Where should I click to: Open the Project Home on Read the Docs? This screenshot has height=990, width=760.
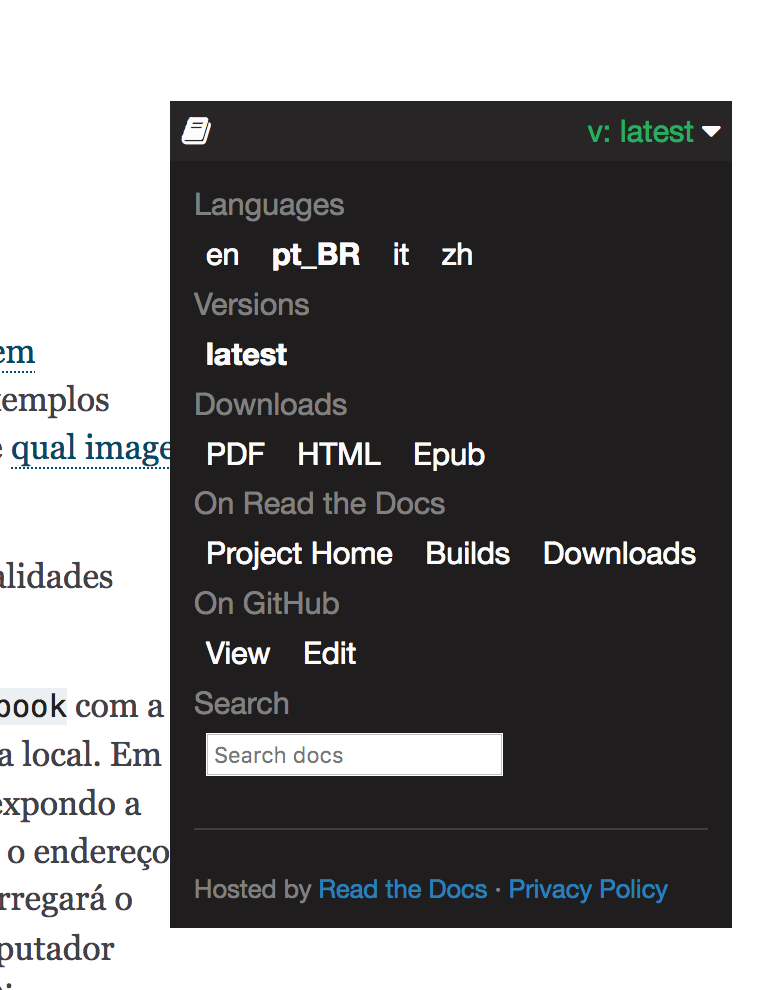click(x=298, y=553)
